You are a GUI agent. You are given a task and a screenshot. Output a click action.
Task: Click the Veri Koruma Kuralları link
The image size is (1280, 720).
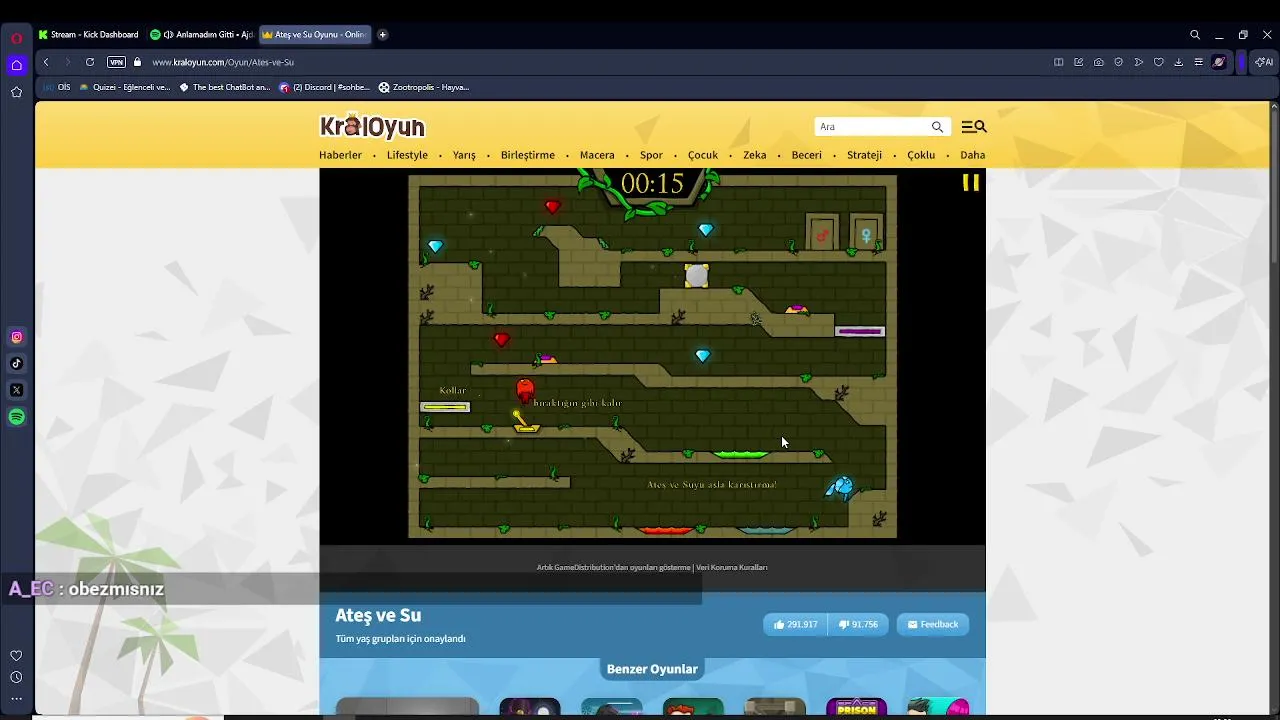[732, 567]
